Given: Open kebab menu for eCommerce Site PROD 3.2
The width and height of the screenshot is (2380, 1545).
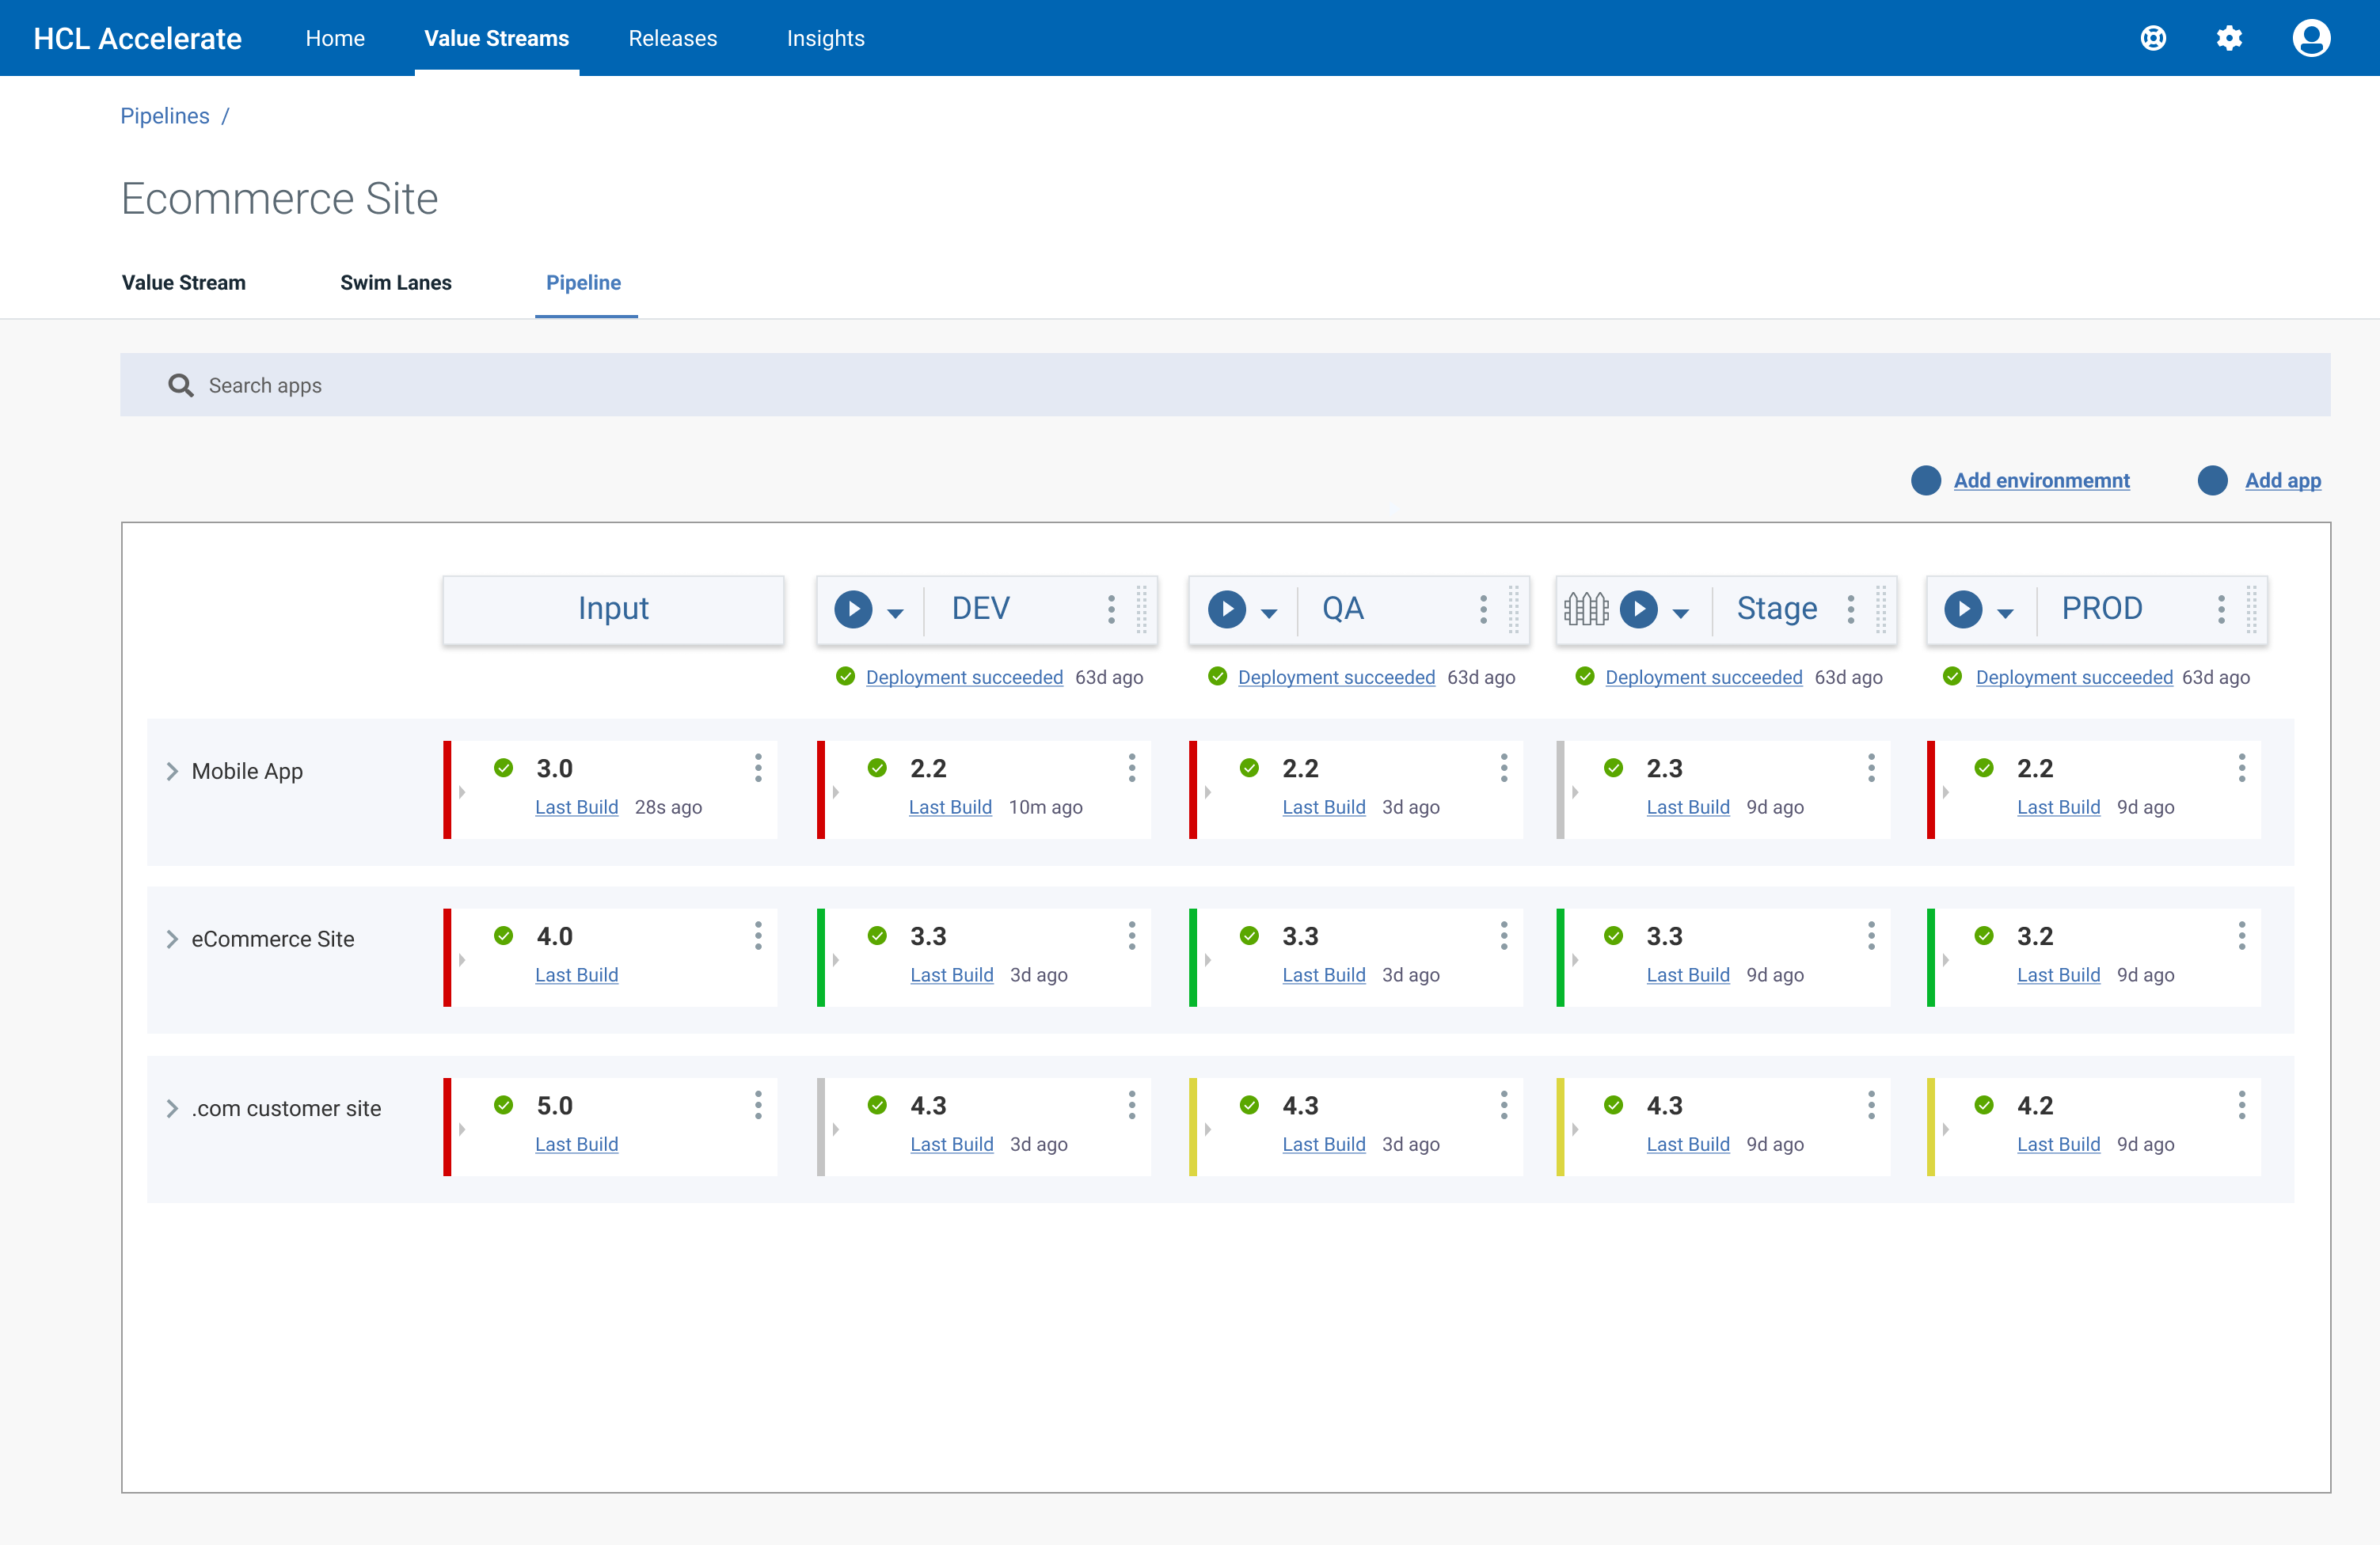Looking at the screenshot, I should [2241, 936].
